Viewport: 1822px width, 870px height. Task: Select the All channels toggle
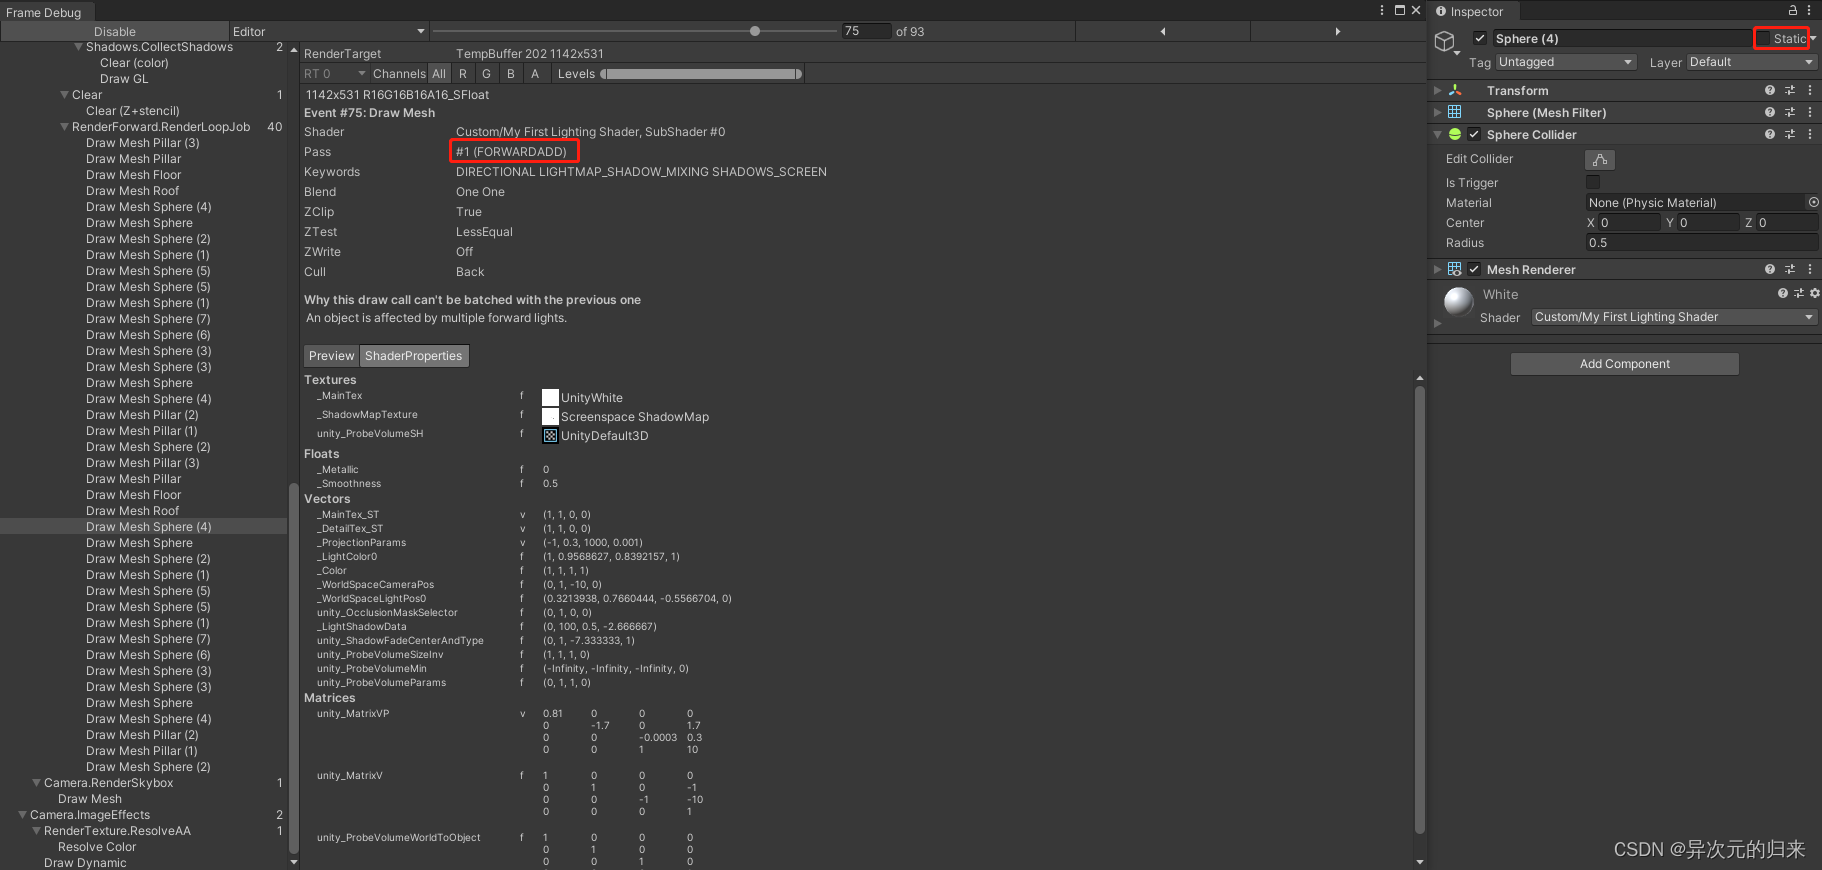coord(439,73)
